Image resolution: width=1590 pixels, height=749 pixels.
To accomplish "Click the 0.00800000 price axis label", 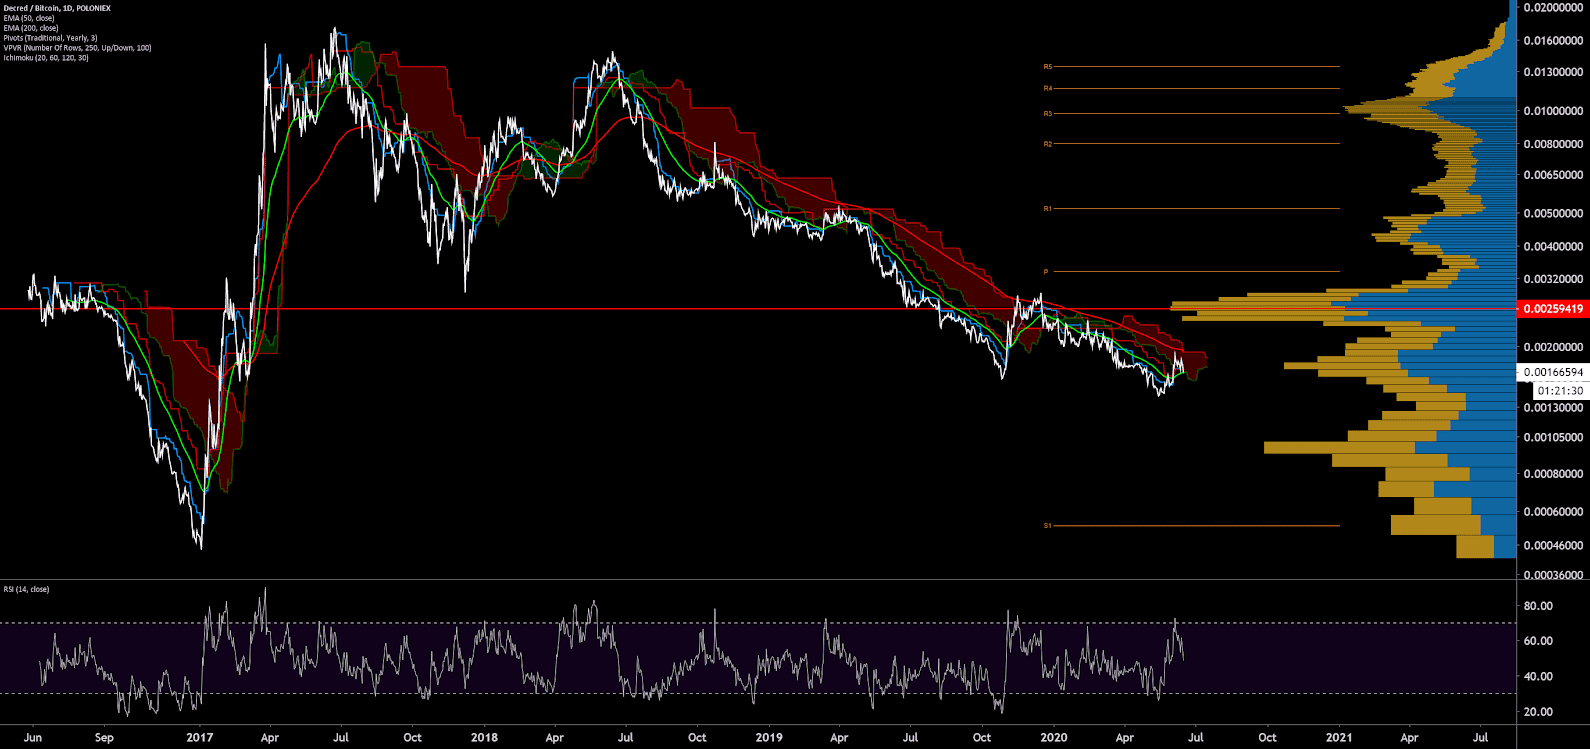I will [x=1553, y=144].
